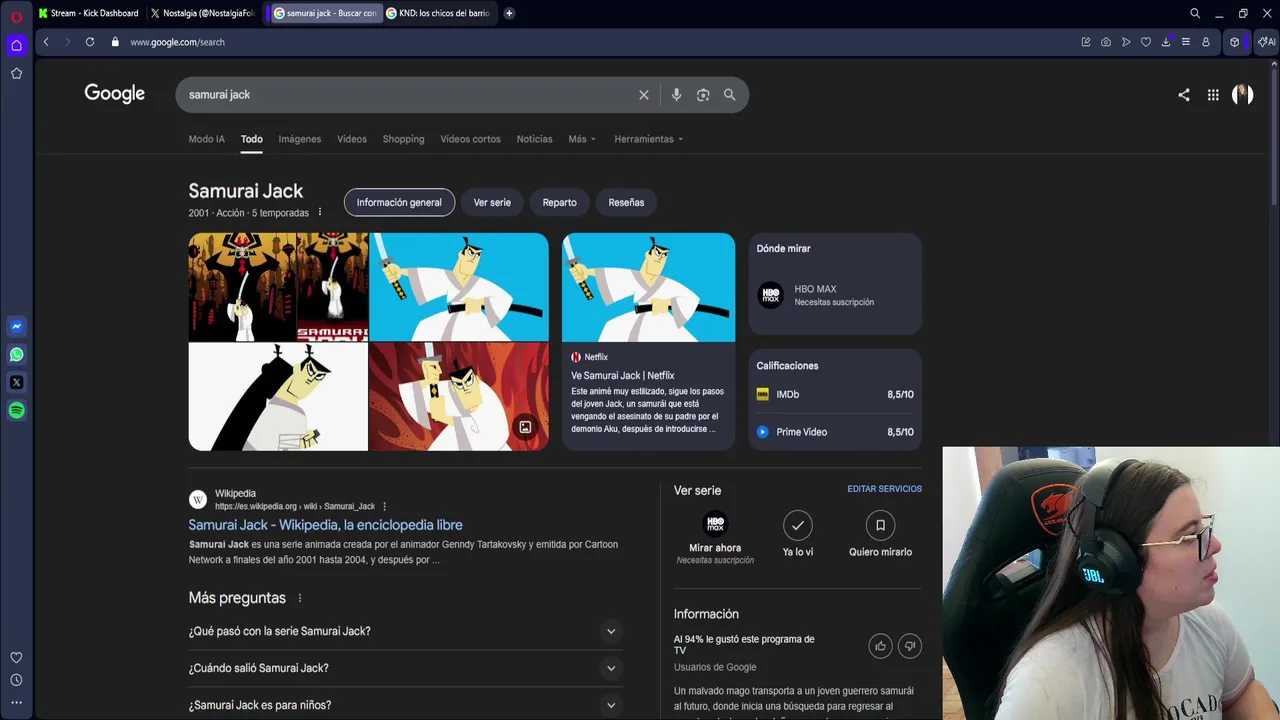Click Mirar ahora on HBO Max

715,538
